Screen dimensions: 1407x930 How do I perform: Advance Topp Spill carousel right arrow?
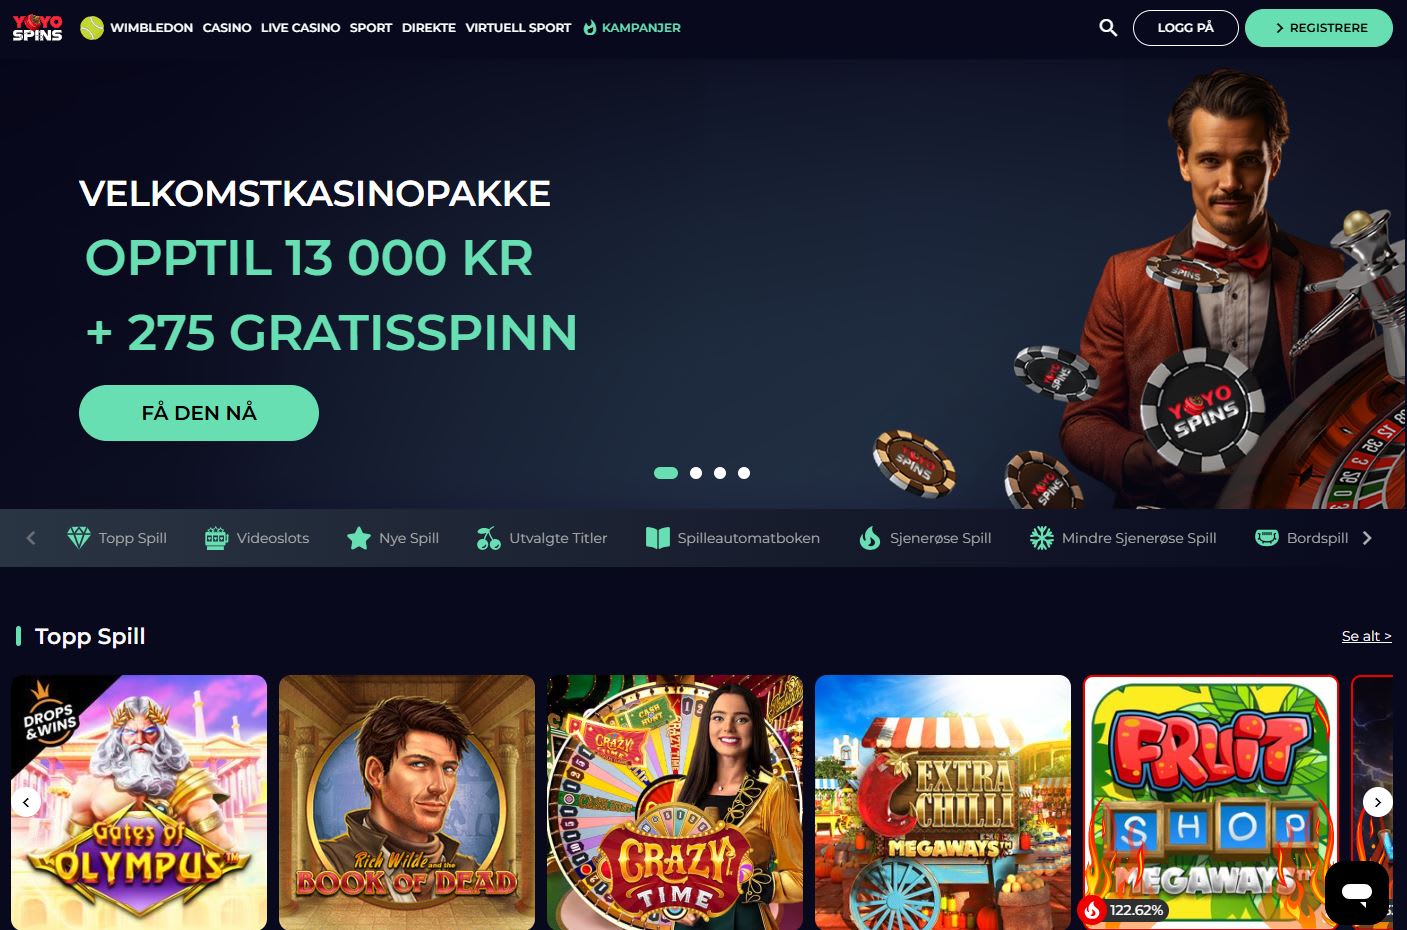pos(1378,802)
